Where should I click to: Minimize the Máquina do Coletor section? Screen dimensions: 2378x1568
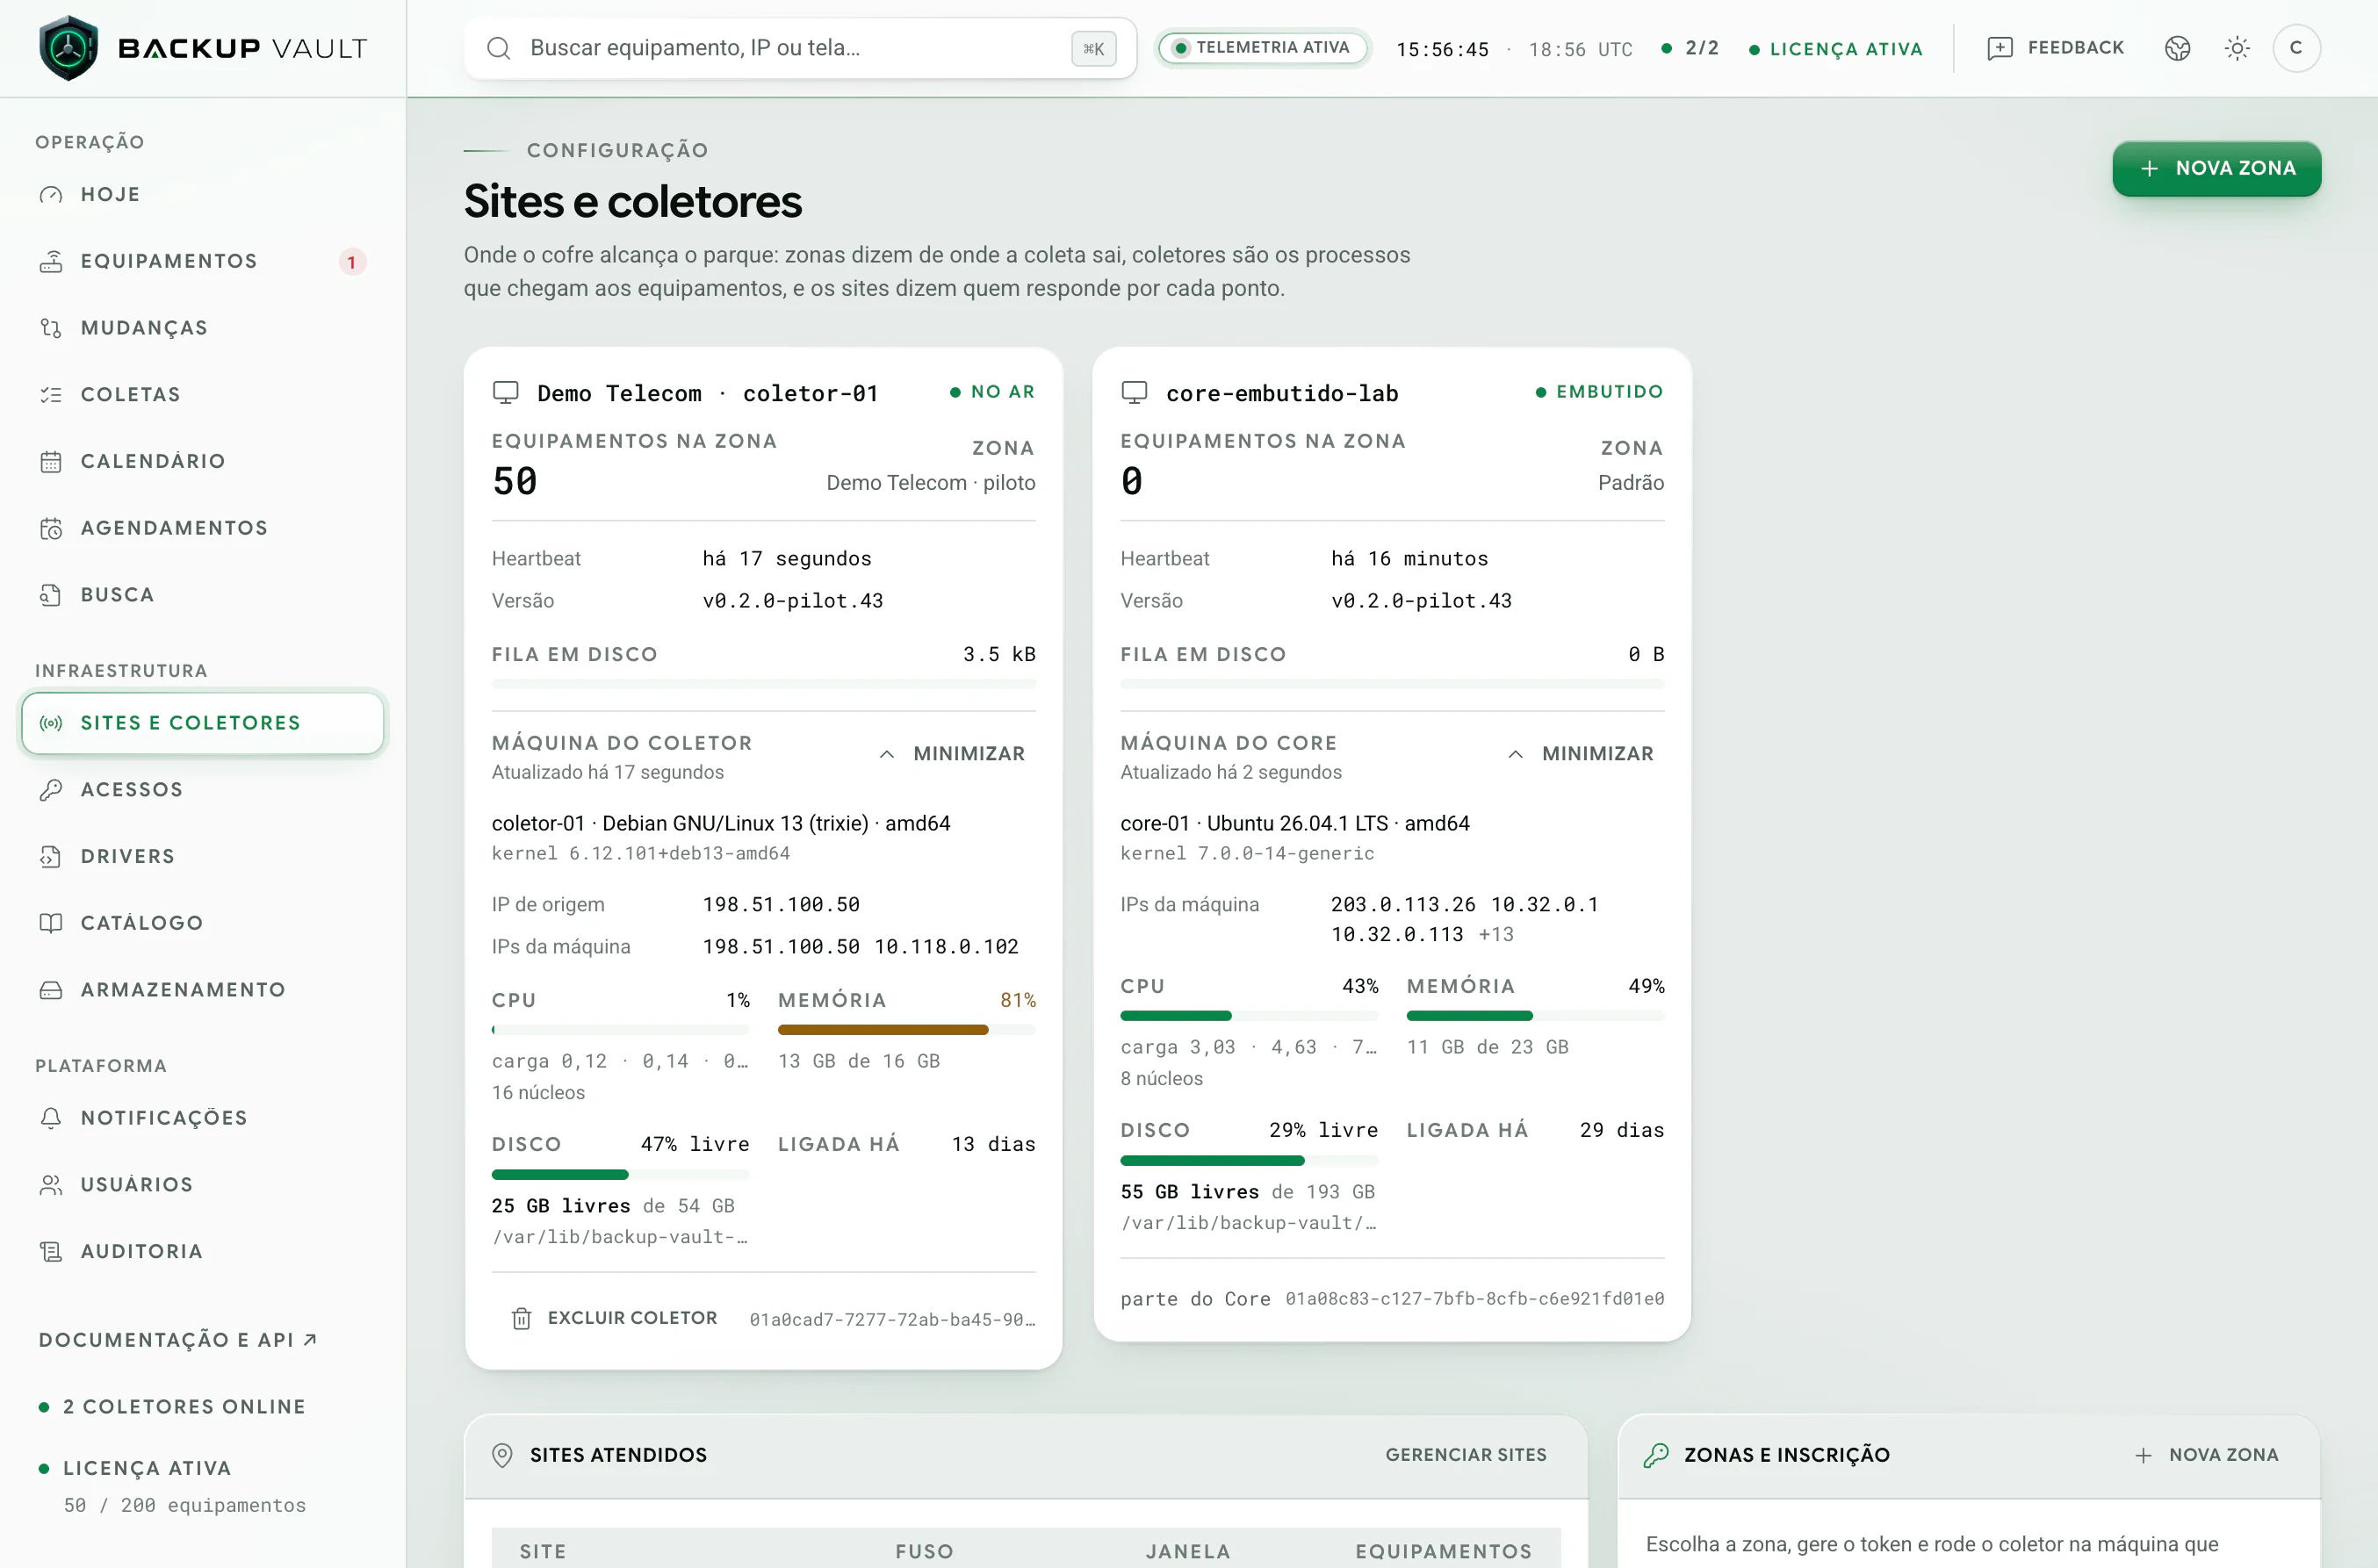[952, 754]
